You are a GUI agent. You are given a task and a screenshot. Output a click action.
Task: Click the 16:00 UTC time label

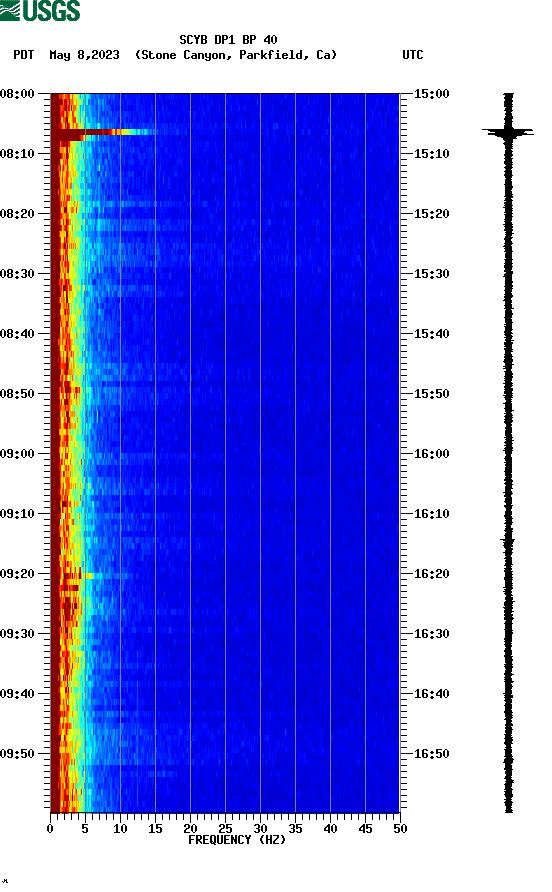[431, 454]
